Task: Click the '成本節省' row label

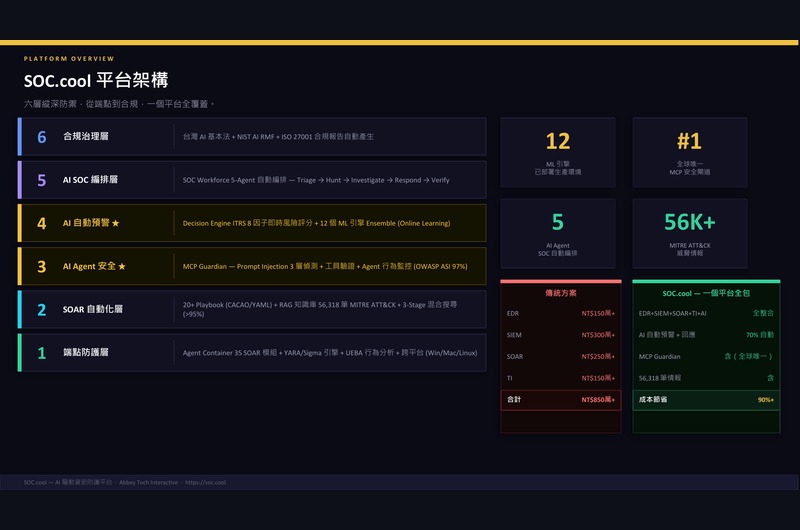Action: 653,399
